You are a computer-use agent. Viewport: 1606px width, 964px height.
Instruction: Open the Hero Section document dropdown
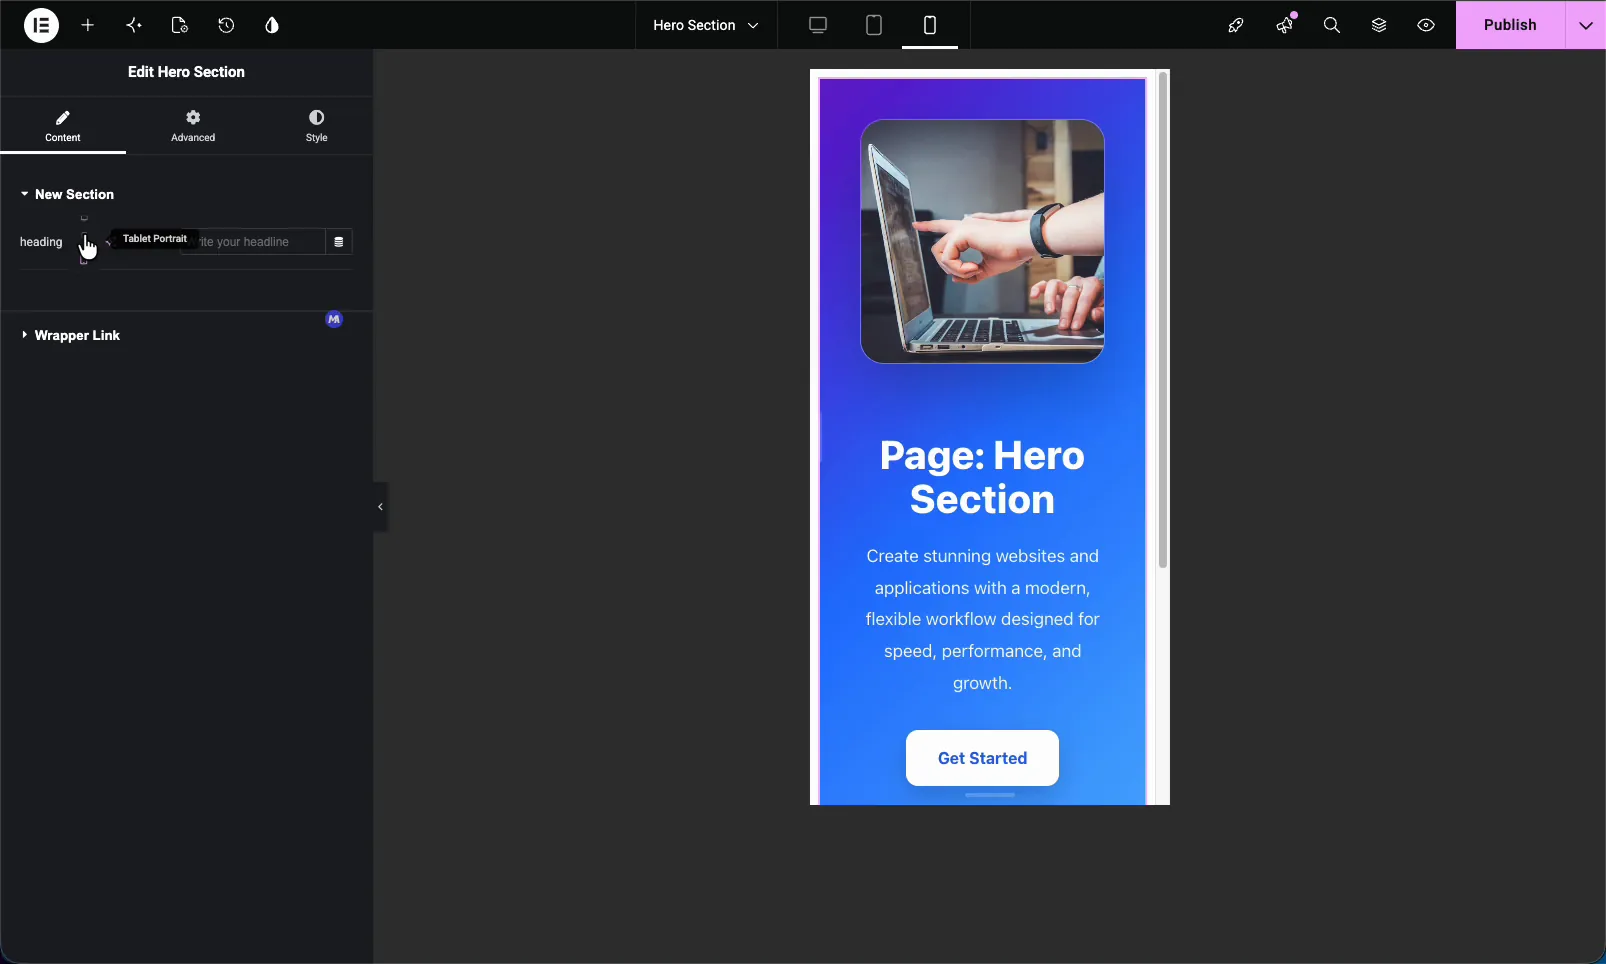click(x=706, y=25)
